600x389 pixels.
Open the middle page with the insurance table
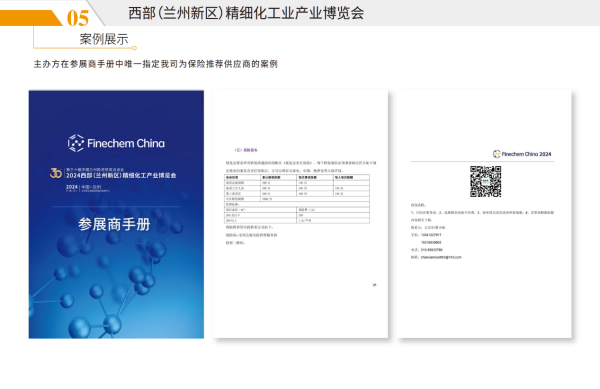(x=300, y=214)
